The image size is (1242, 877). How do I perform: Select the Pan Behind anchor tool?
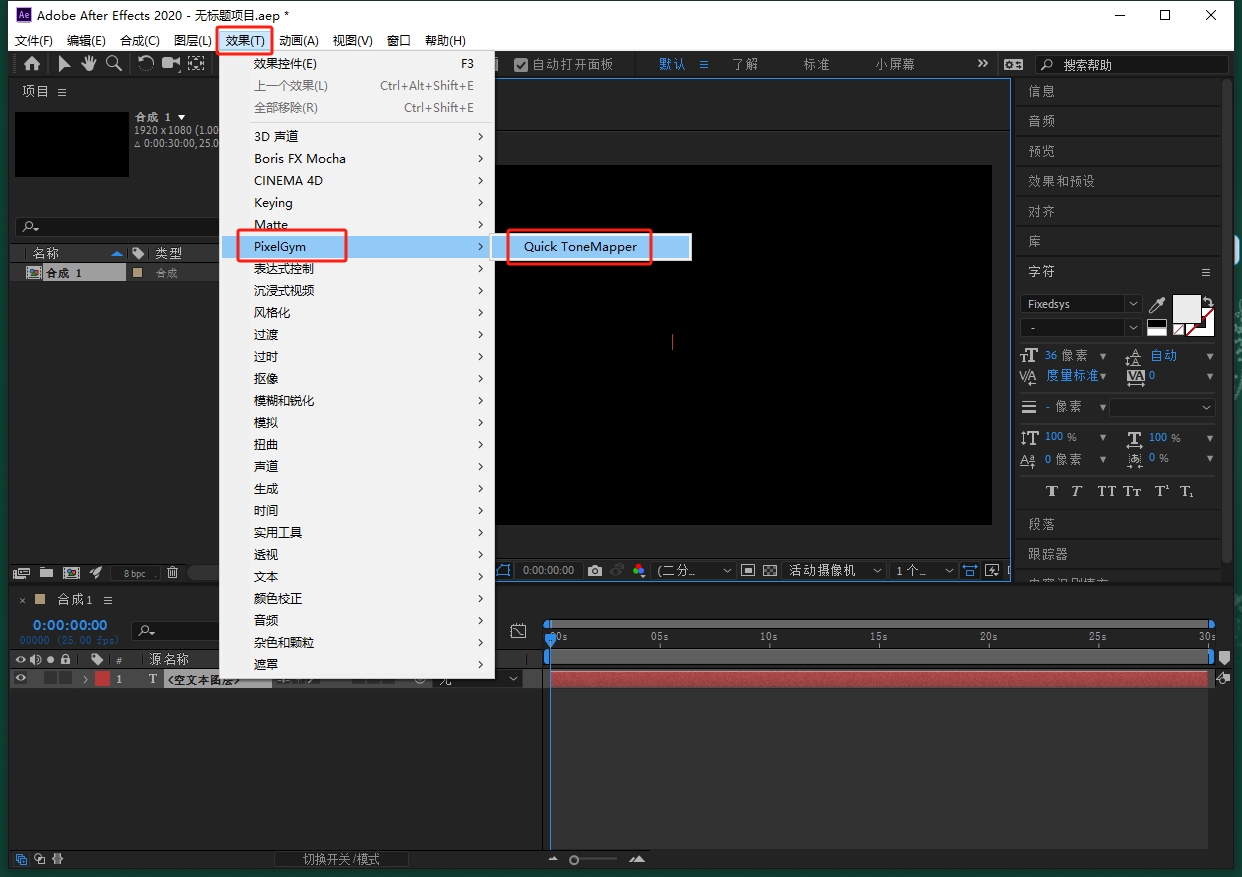pos(196,64)
